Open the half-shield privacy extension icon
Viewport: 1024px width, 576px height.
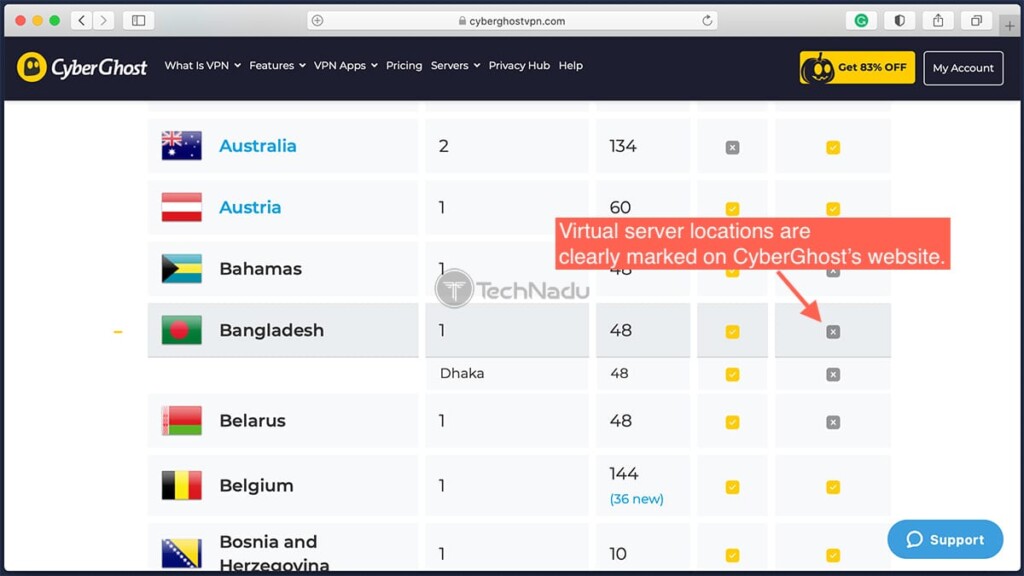click(899, 21)
